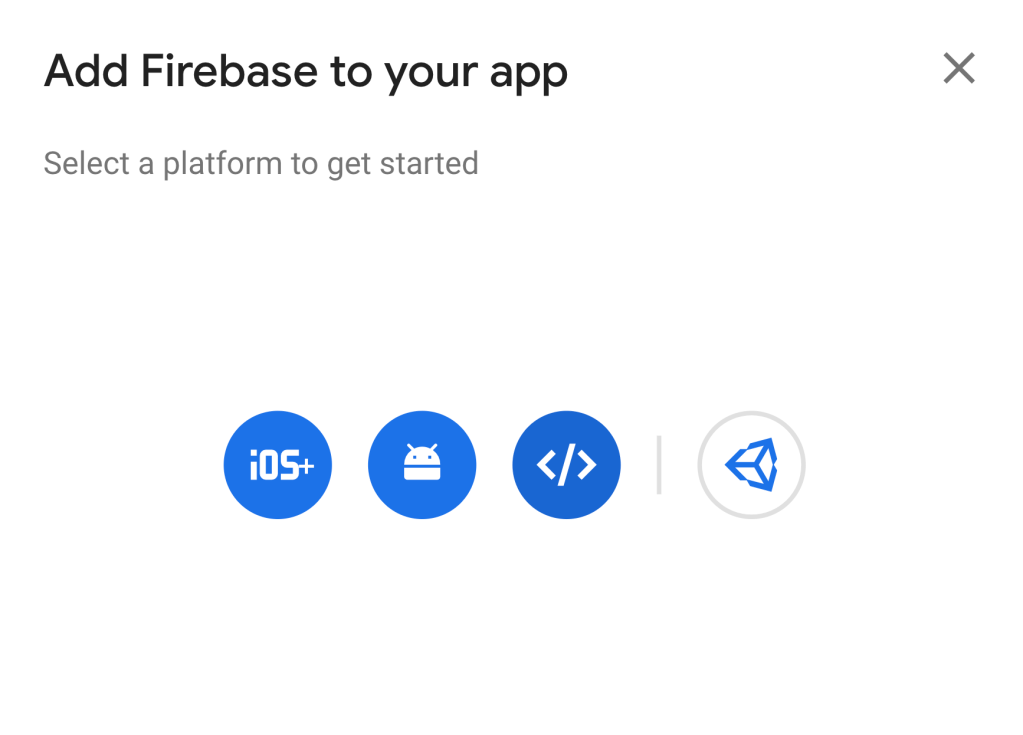
Task: Launch Unity setup via cube logo
Action: (751, 465)
